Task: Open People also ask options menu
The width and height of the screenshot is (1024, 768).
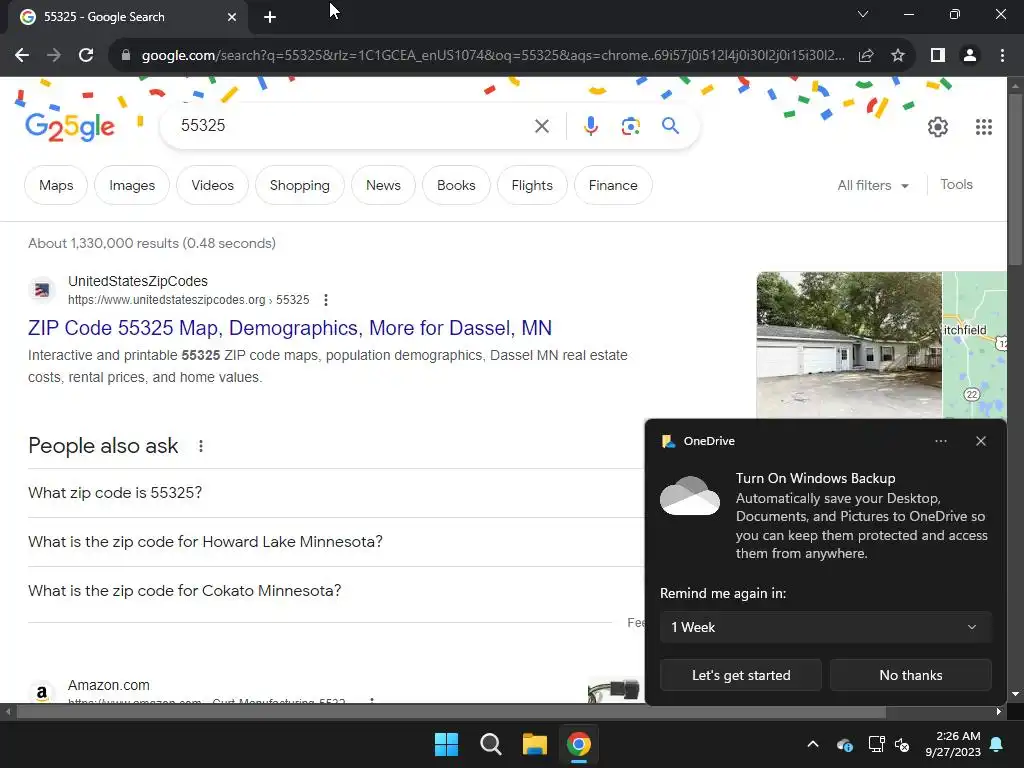Action: (200, 446)
